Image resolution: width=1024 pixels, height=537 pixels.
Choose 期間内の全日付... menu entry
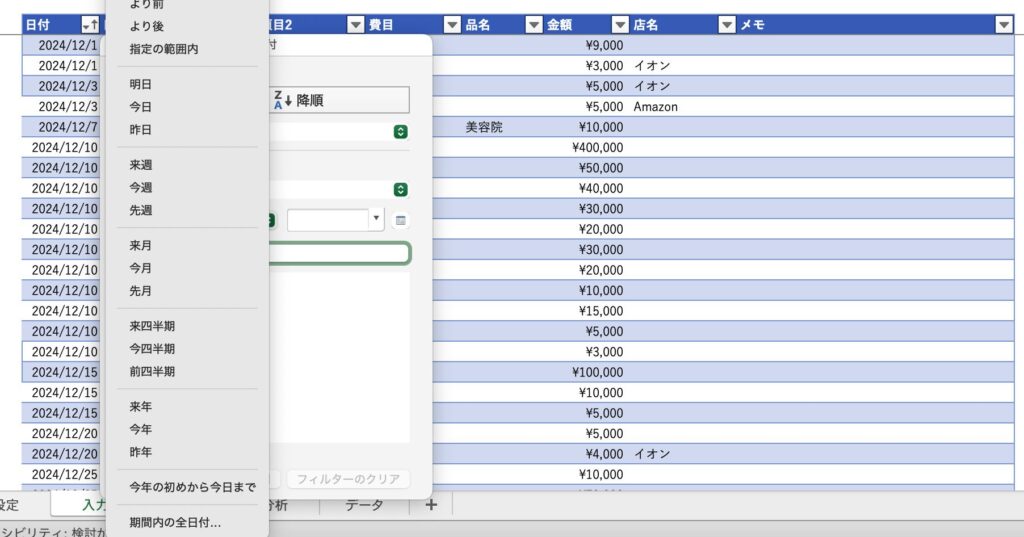(x=175, y=522)
